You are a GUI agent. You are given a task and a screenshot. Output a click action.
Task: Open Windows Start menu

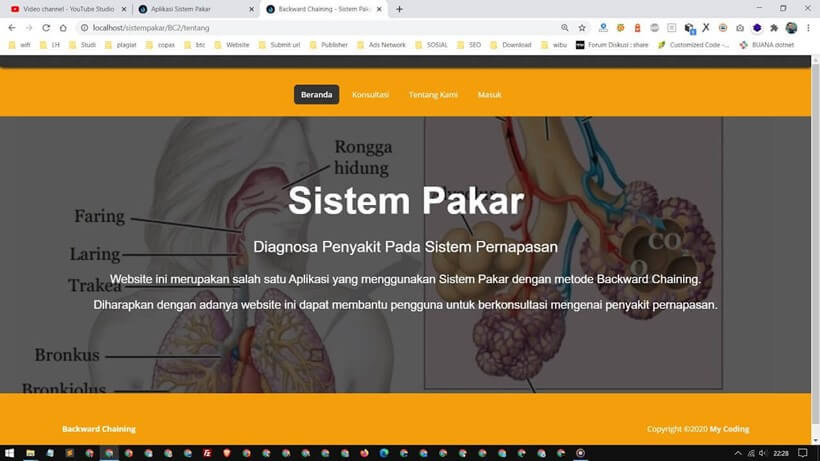[9, 453]
